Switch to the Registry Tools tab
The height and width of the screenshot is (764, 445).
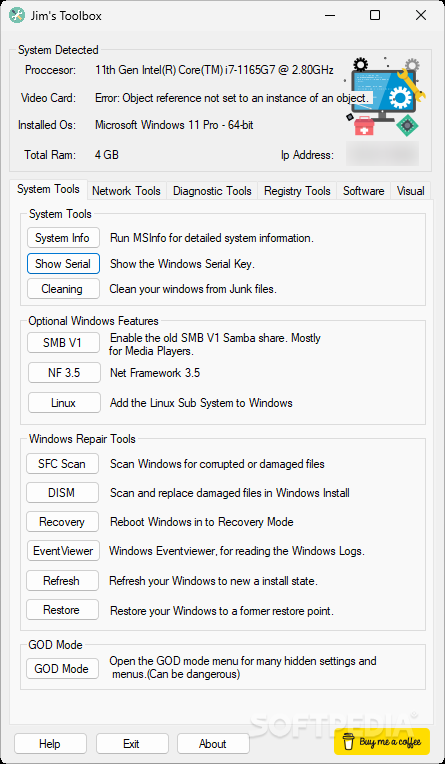point(297,191)
